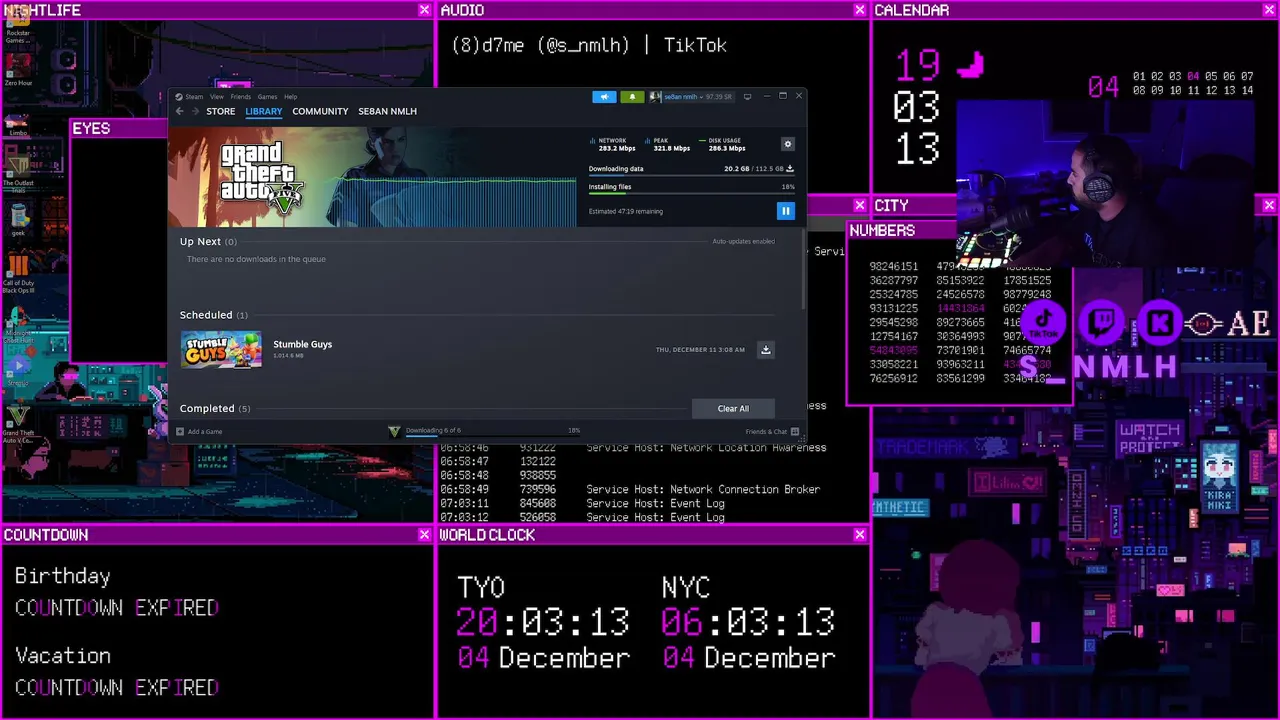Image resolution: width=1280 pixels, height=720 pixels.
Task: Click Downloading 6 of 6 status
Action: (433, 431)
